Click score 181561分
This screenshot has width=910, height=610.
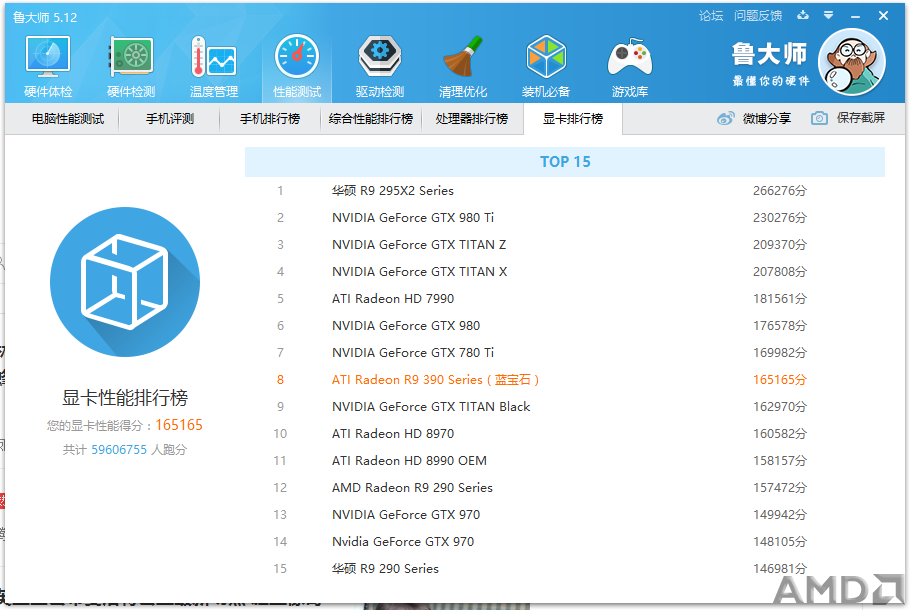779,298
